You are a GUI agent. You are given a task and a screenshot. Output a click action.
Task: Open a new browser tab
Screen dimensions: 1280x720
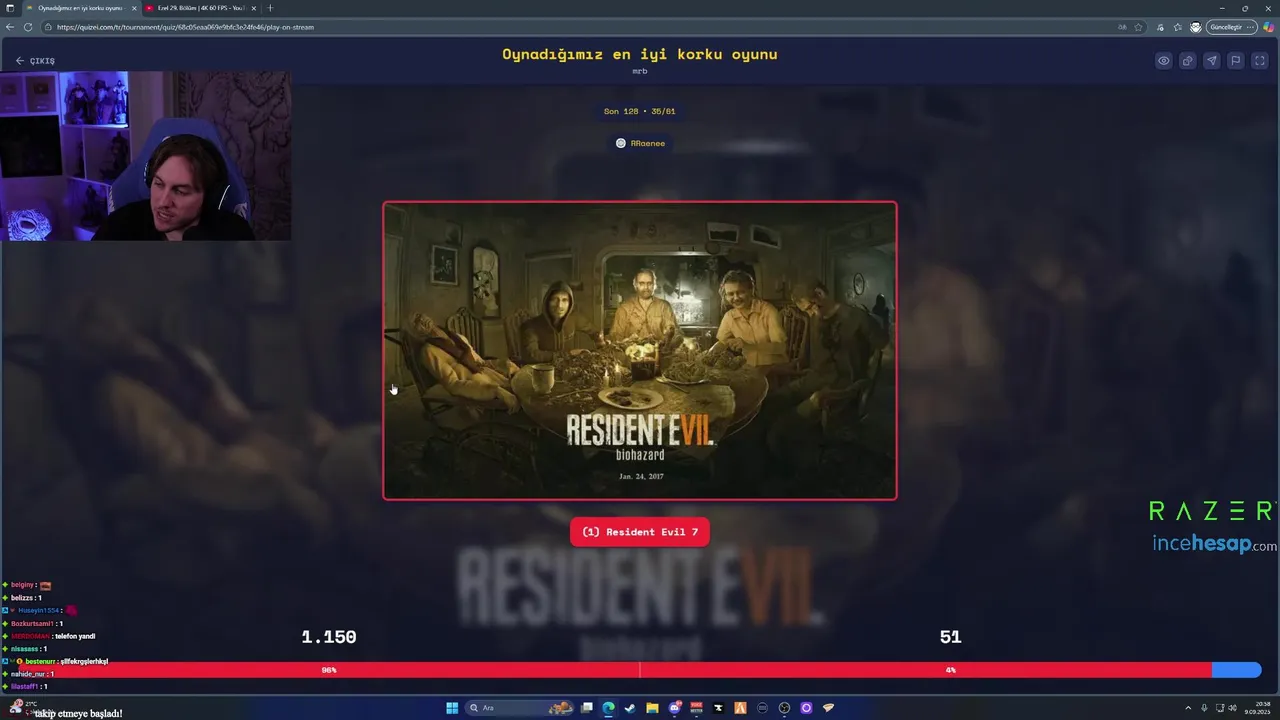coord(270,8)
